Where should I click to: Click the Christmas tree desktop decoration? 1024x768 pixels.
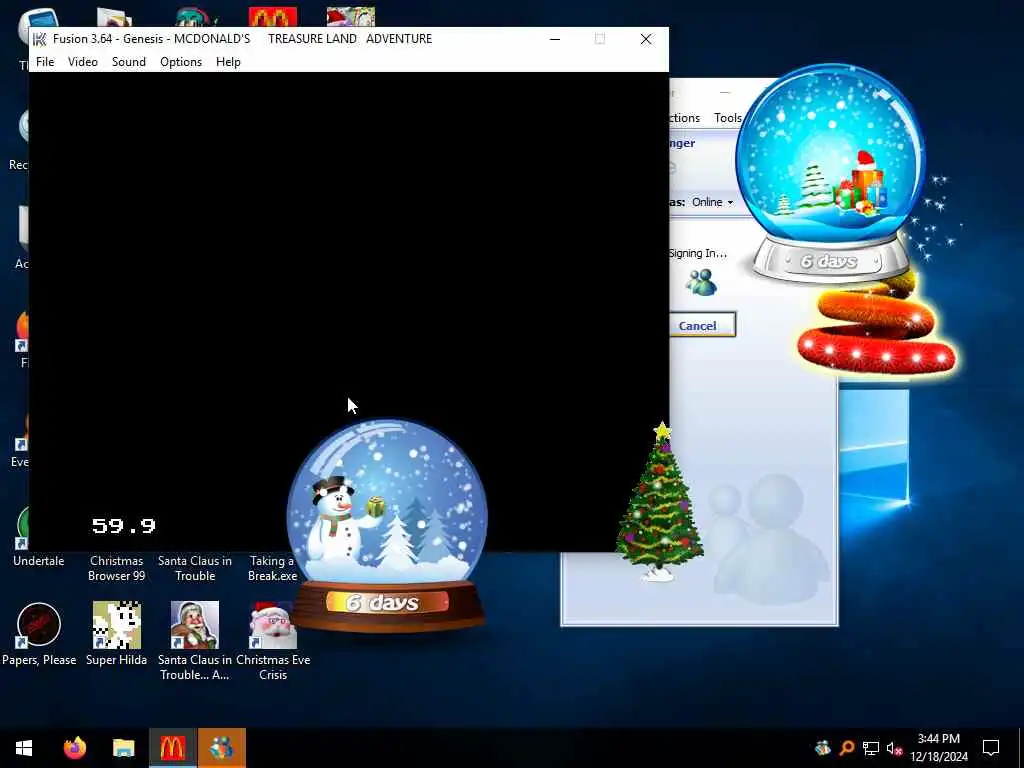[660, 502]
